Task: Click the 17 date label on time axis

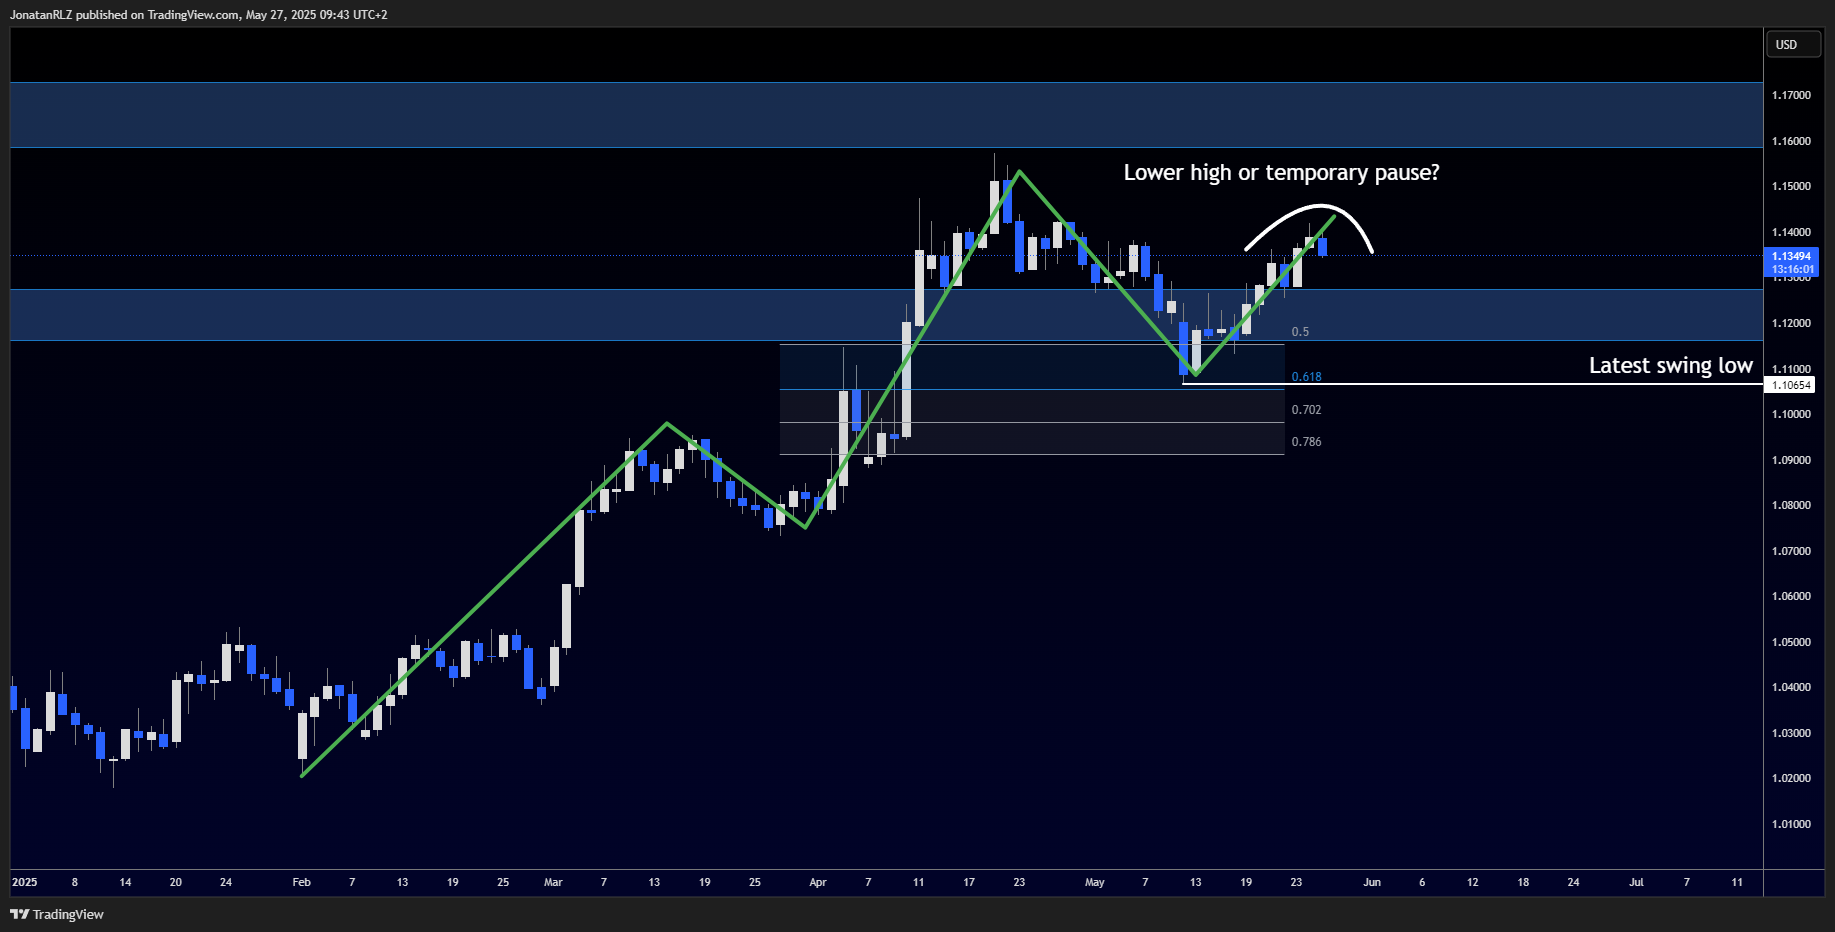Action: pyautogui.click(x=969, y=882)
